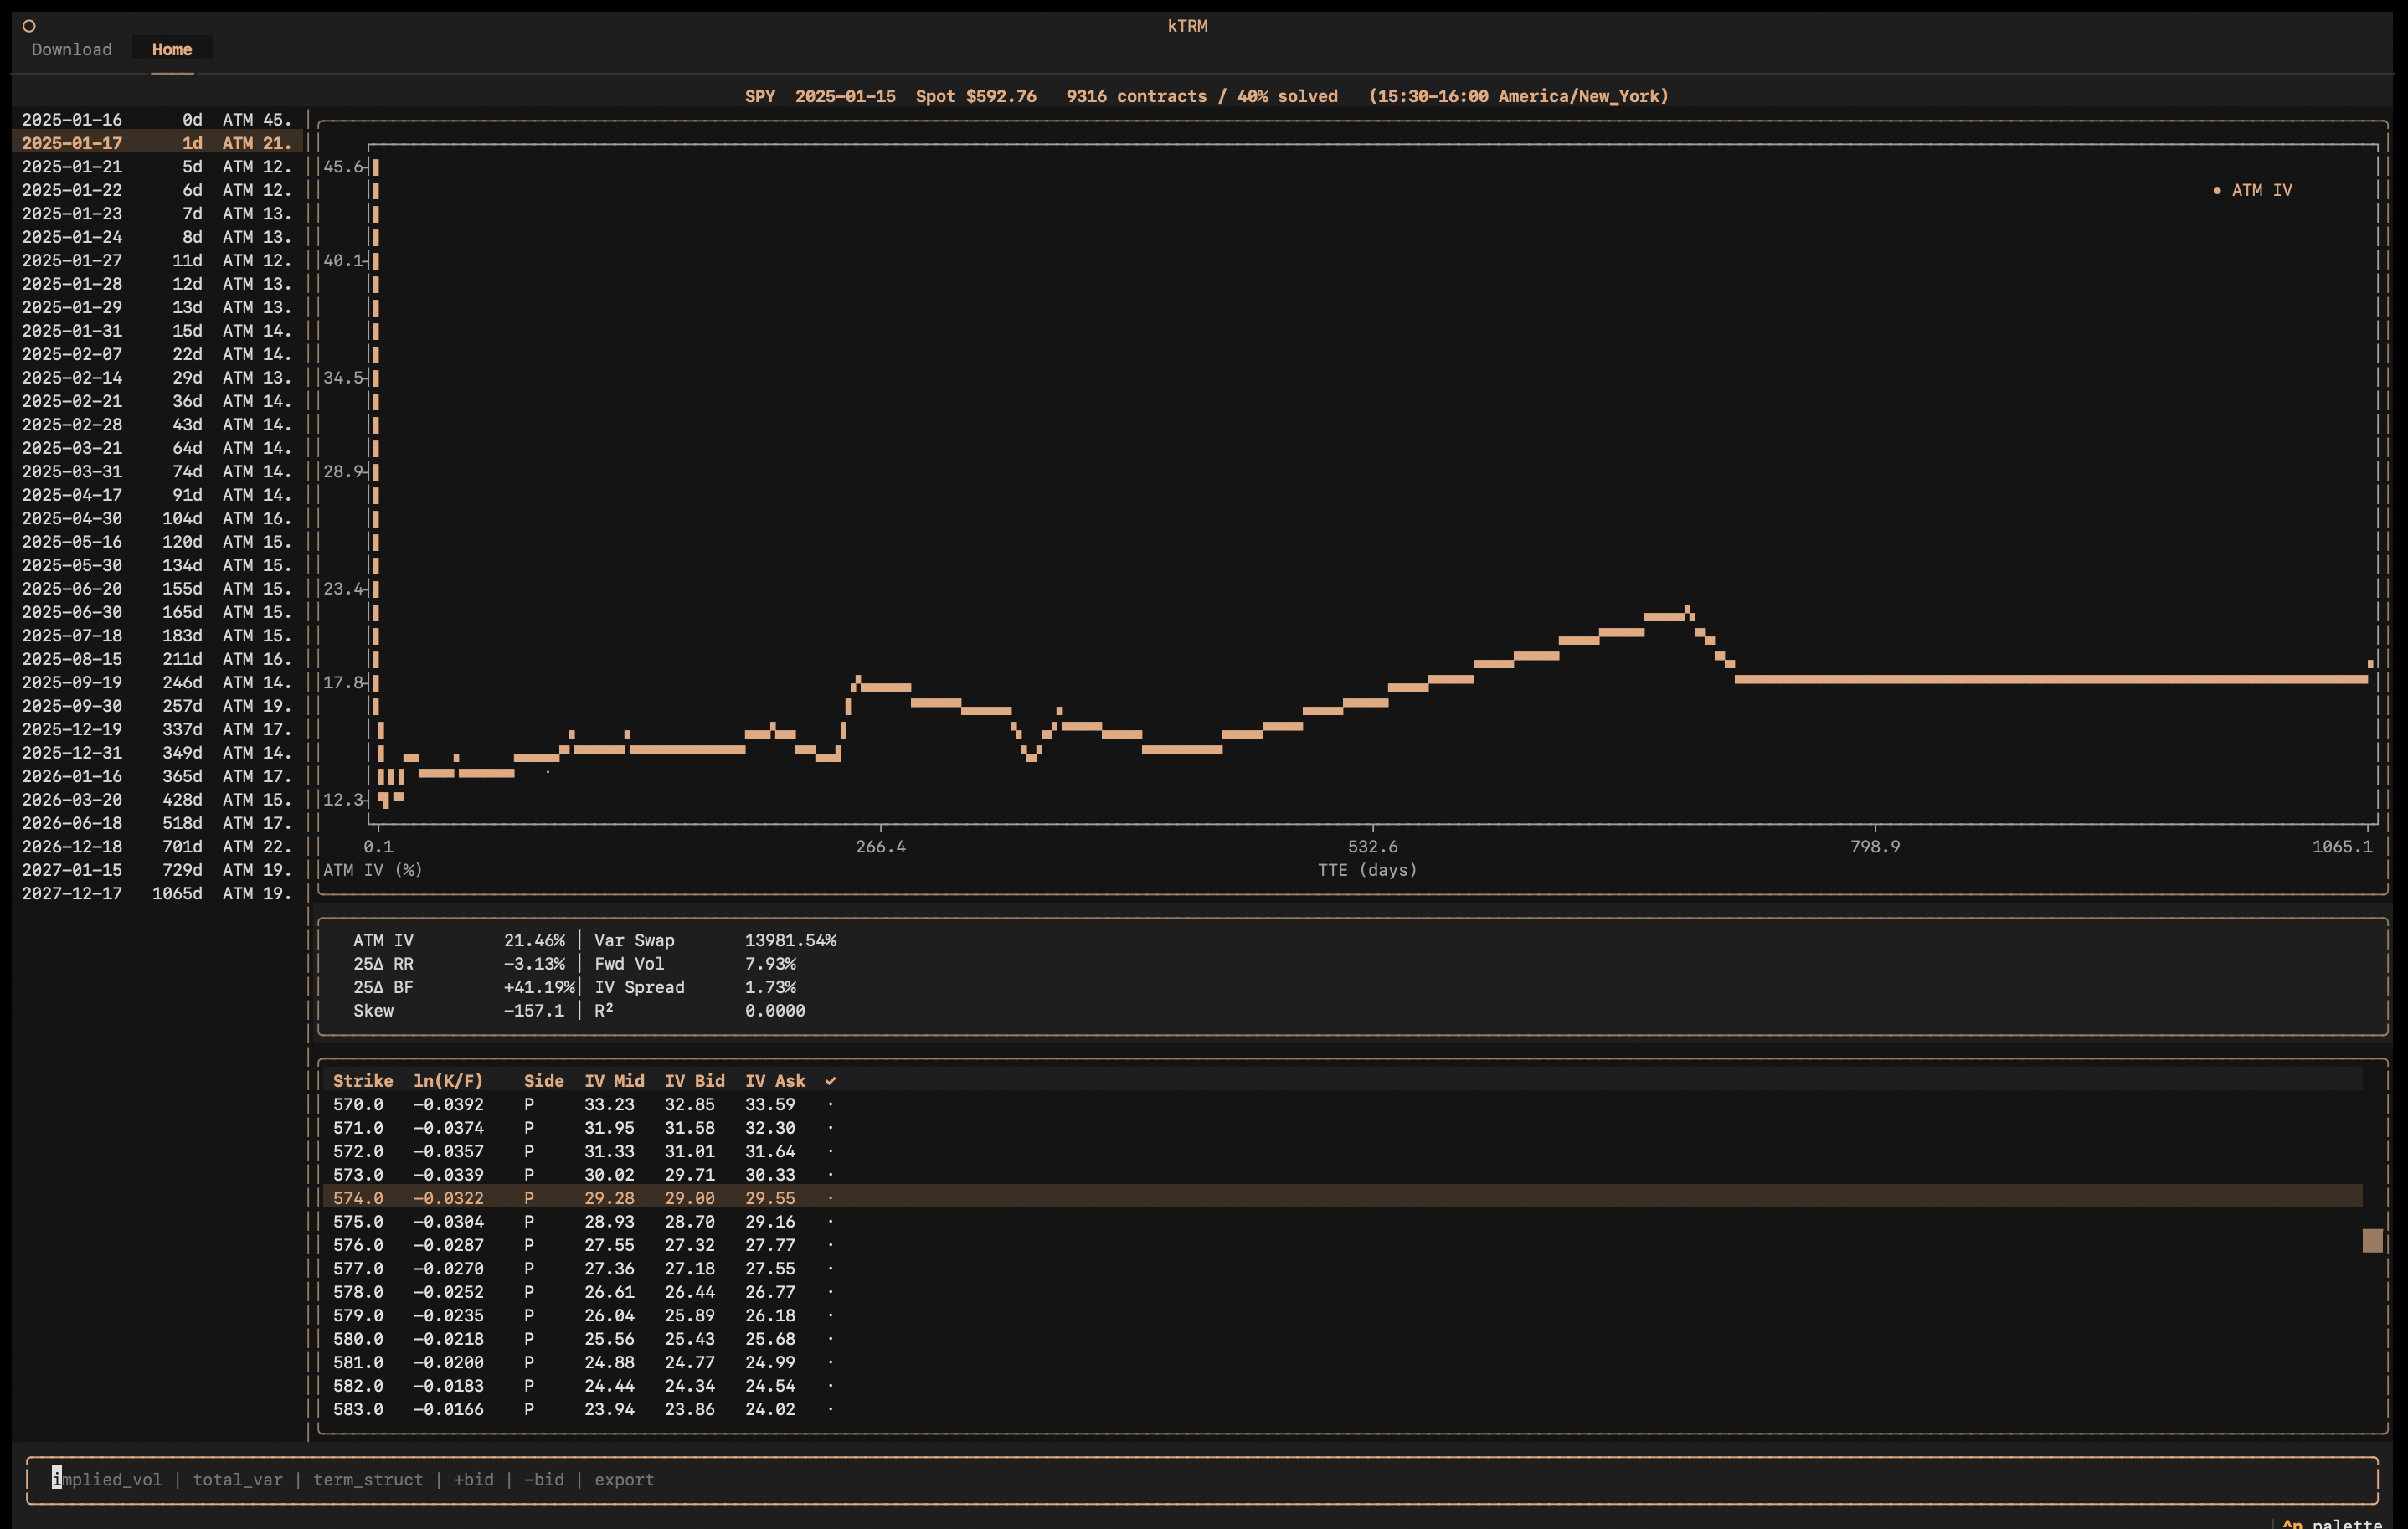Select the Home tab

[172, 49]
